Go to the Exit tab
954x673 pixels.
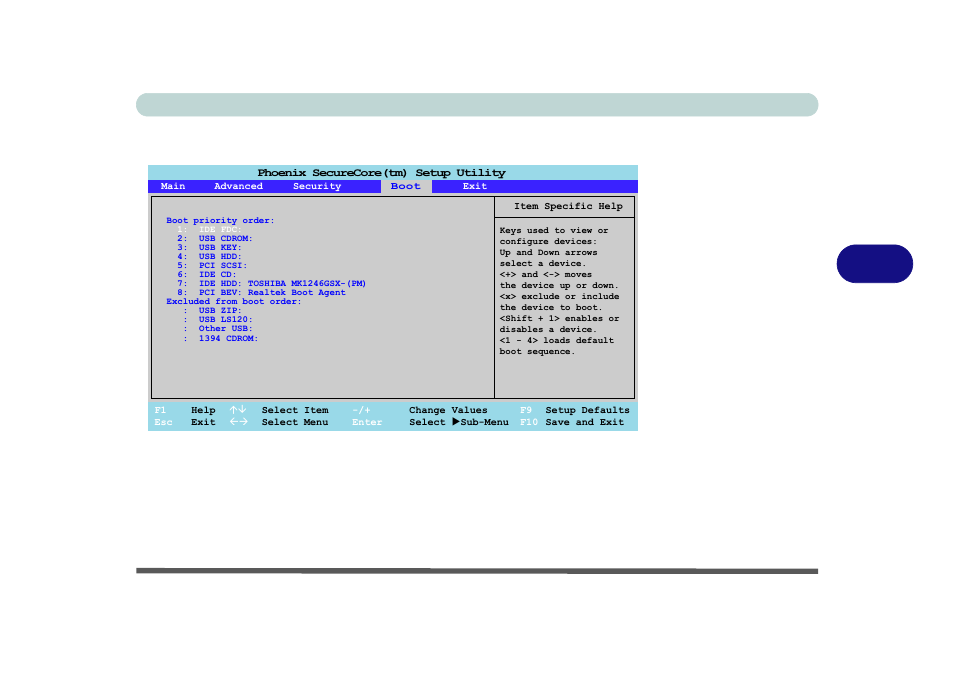click(475, 186)
